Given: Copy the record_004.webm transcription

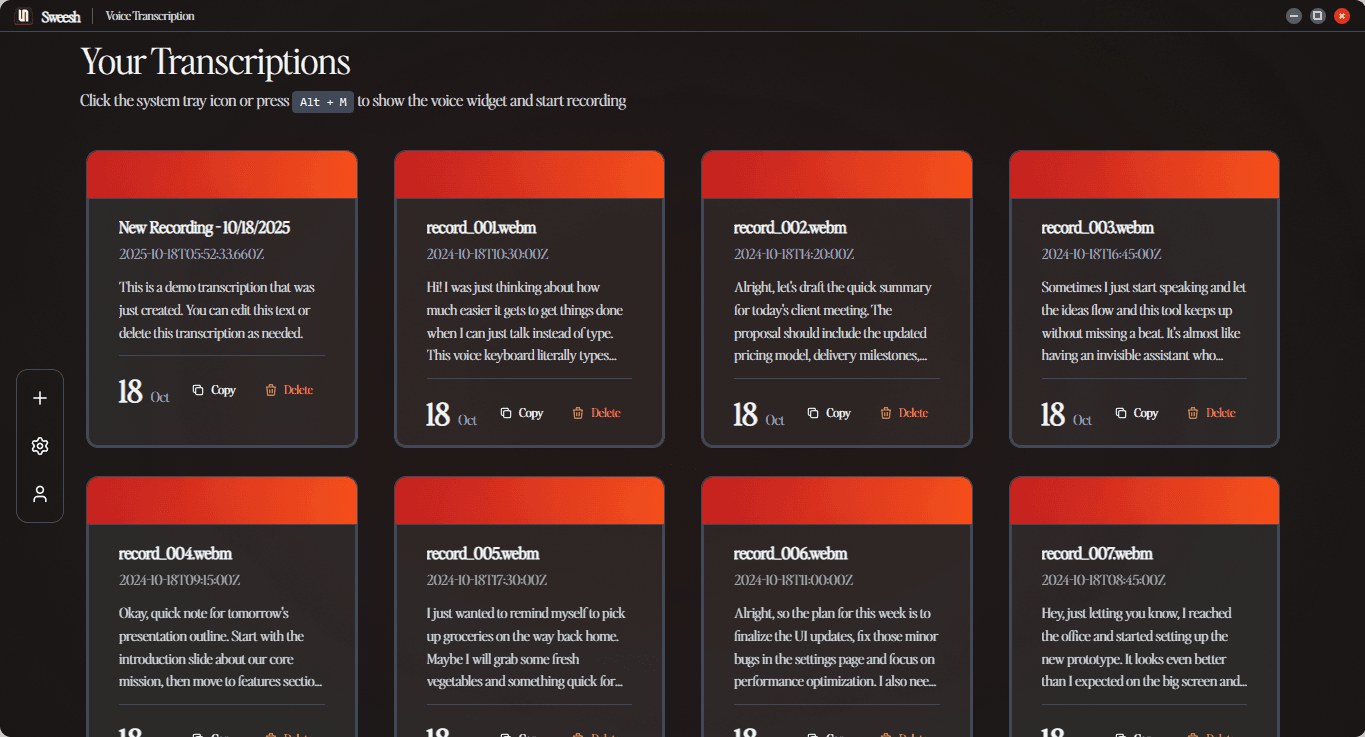Looking at the screenshot, I should [x=214, y=734].
